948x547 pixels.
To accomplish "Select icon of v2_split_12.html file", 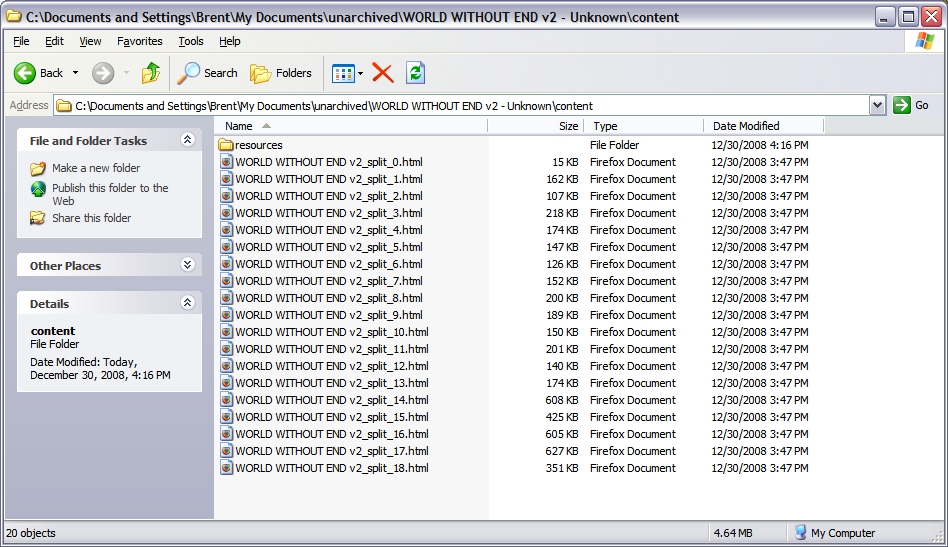I will [227, 366].
